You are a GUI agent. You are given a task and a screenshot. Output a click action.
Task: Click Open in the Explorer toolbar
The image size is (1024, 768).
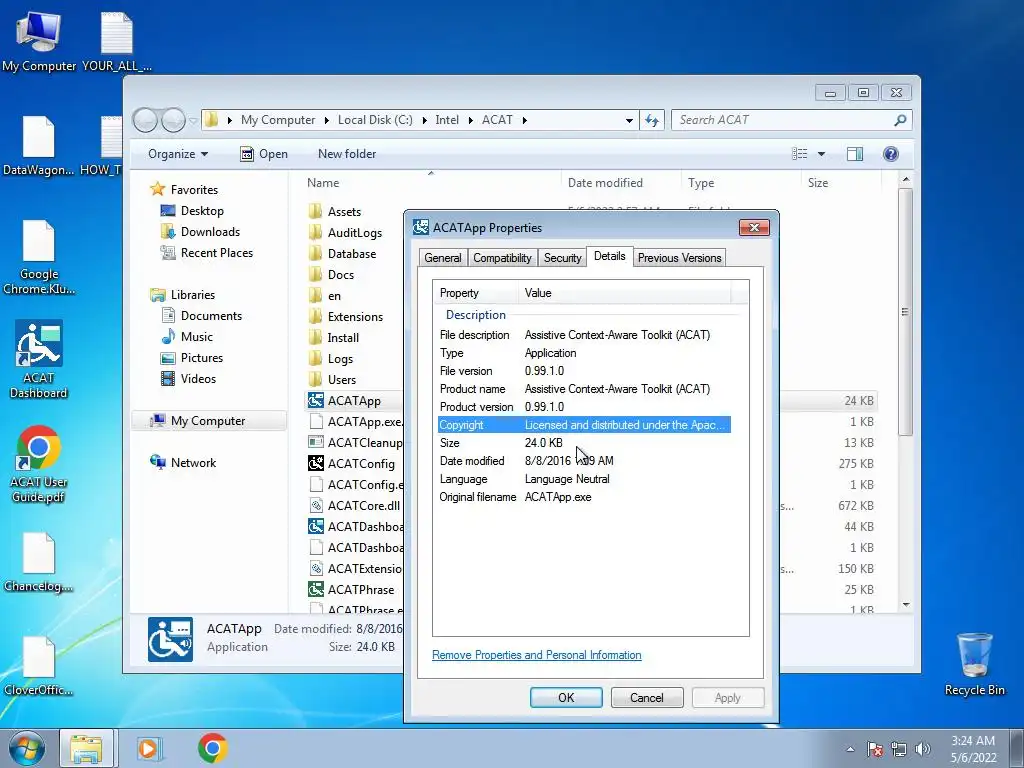click(x=264, y=154)
